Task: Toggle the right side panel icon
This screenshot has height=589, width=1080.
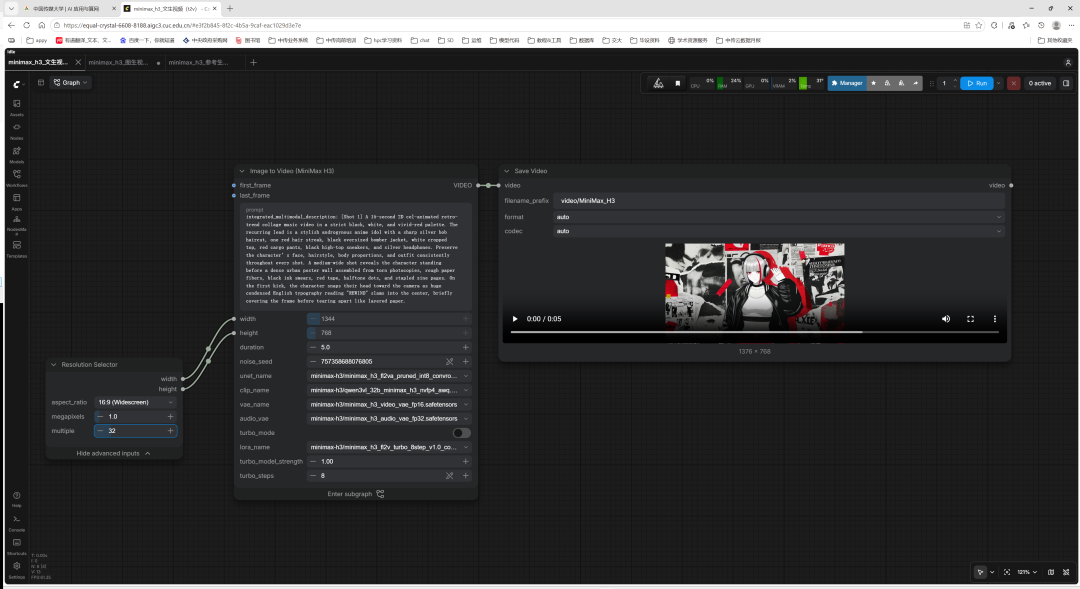Action: click(x=1066, y=83)
